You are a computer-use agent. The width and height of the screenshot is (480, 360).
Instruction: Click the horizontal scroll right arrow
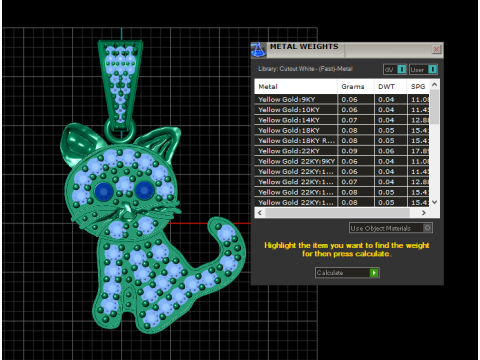[424, 213]
